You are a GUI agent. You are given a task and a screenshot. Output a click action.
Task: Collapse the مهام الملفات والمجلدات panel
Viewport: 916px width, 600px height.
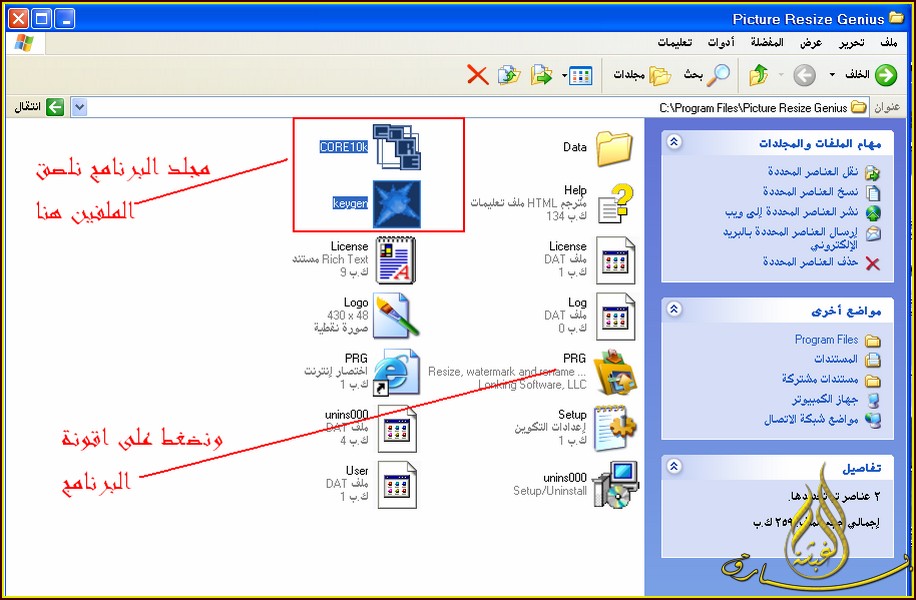pyautogui.click(x=674, y=141)
